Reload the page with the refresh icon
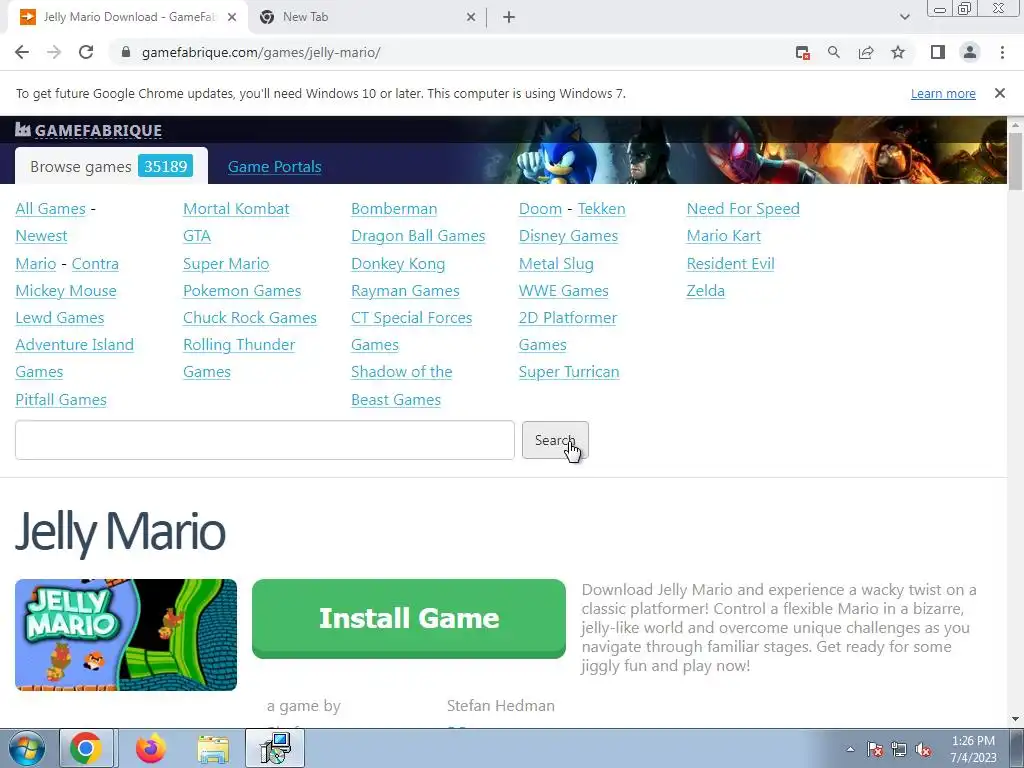Screen dimensions: 1024x768 pyautogui.click(x=86, y=52)
